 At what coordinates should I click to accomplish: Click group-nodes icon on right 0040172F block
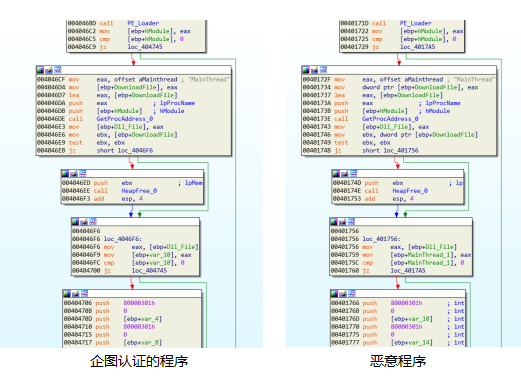pyautogui.click(x=323, y=70)
